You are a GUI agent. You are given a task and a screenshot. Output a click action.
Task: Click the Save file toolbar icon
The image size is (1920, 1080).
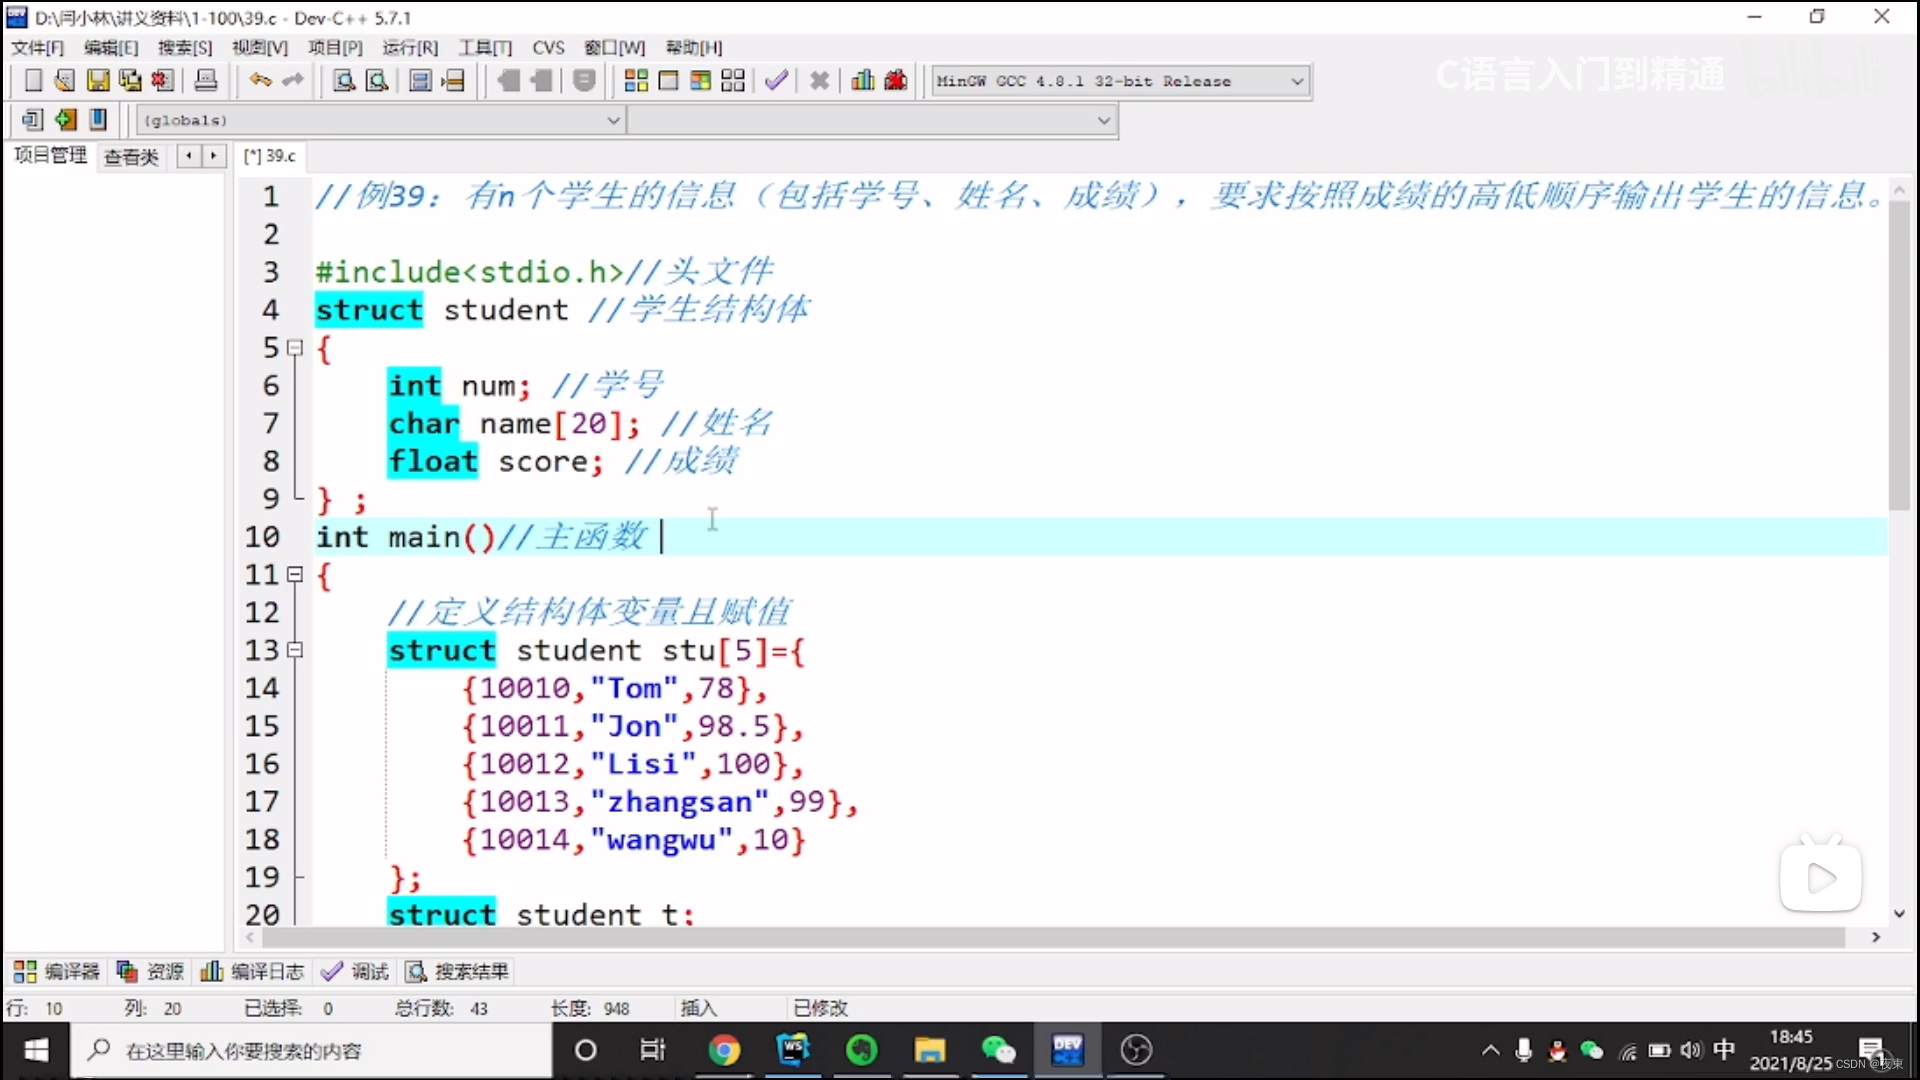(98, 81)
